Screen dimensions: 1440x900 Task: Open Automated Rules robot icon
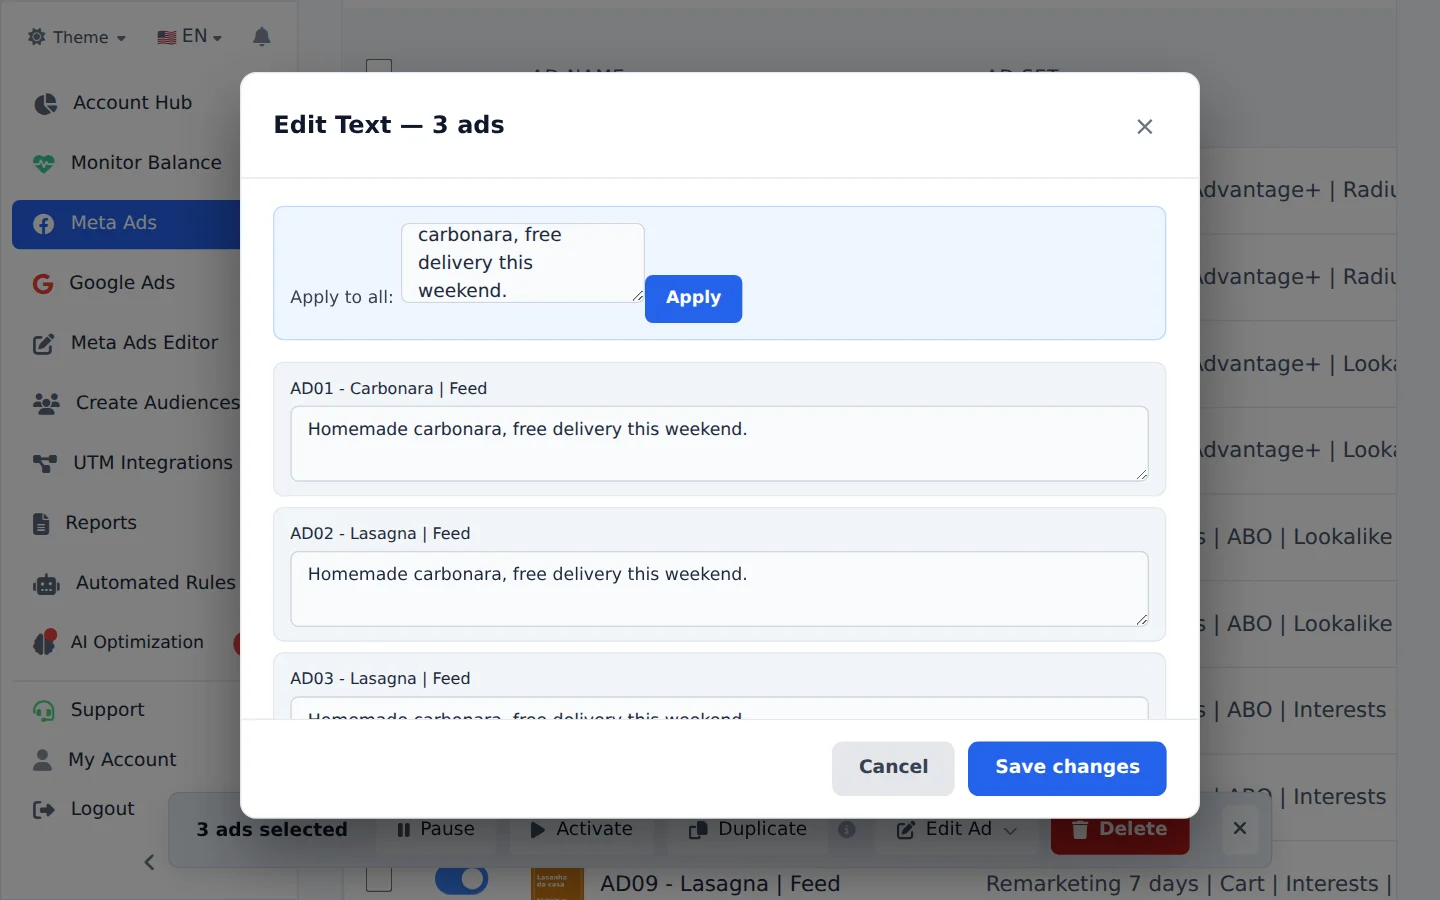tap(46, 584)
